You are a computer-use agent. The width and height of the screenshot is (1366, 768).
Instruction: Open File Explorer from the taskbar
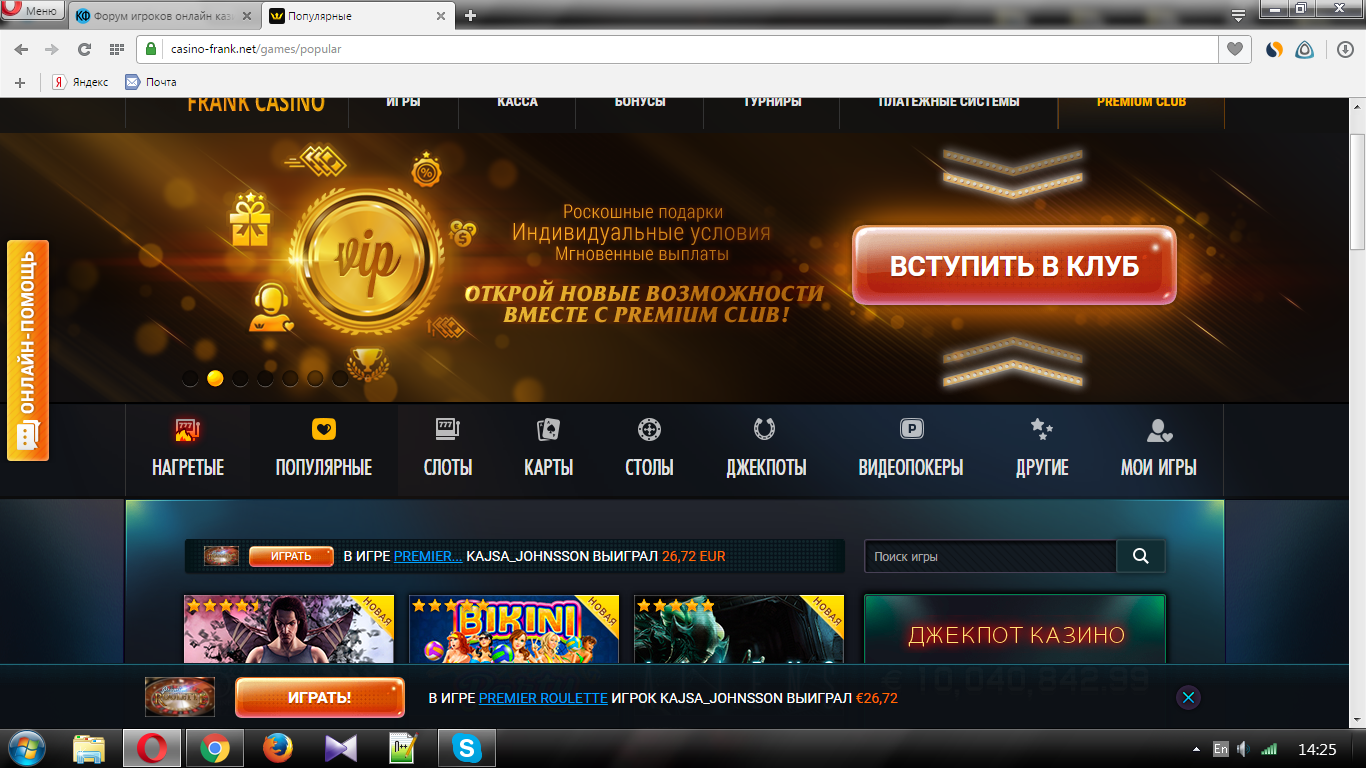[x=89, y=748]
